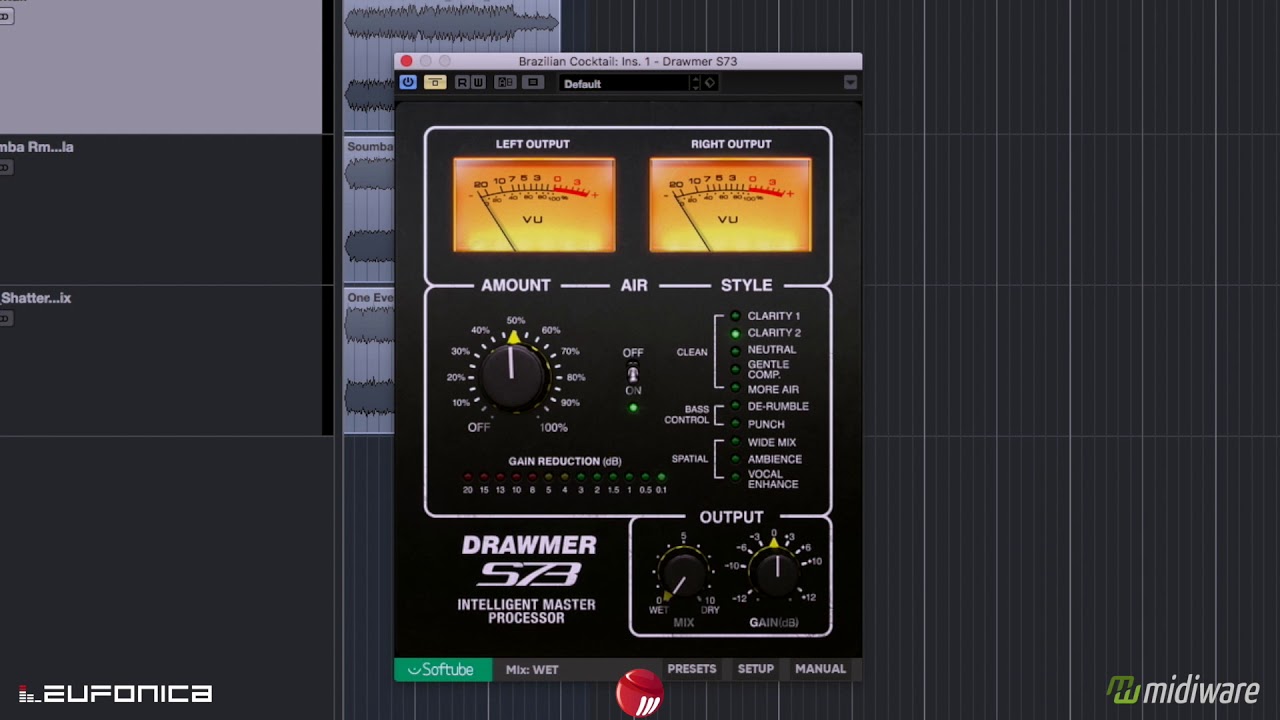Toggle the plugin power bypass button
The height and width of the screenshot is (720, 1280).
[408, 83]
